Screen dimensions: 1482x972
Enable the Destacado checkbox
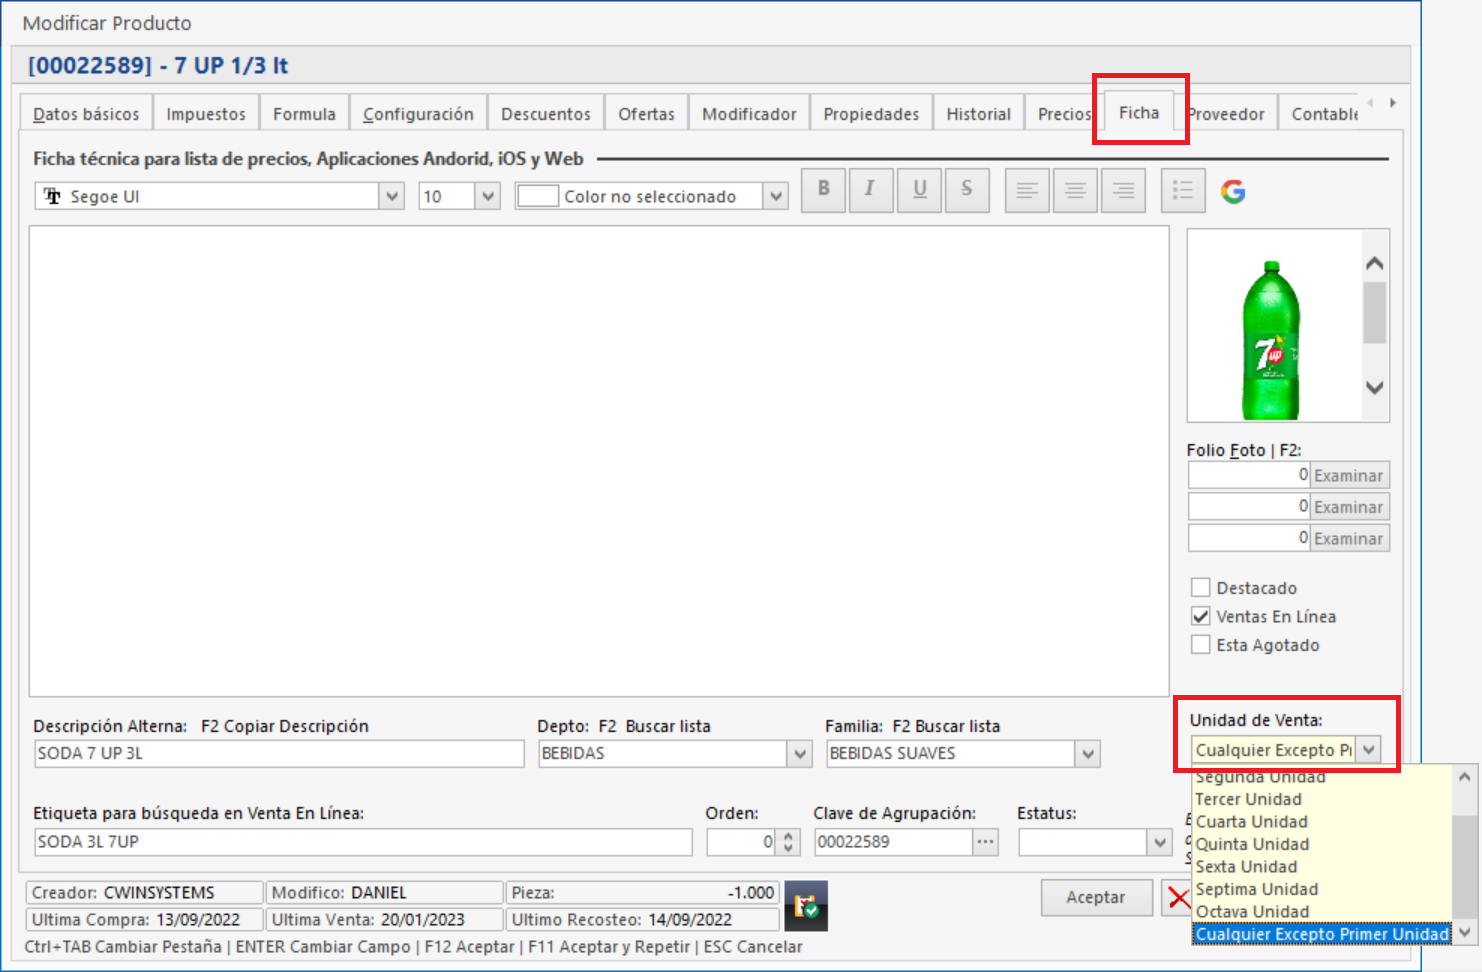coord(1201,588)
